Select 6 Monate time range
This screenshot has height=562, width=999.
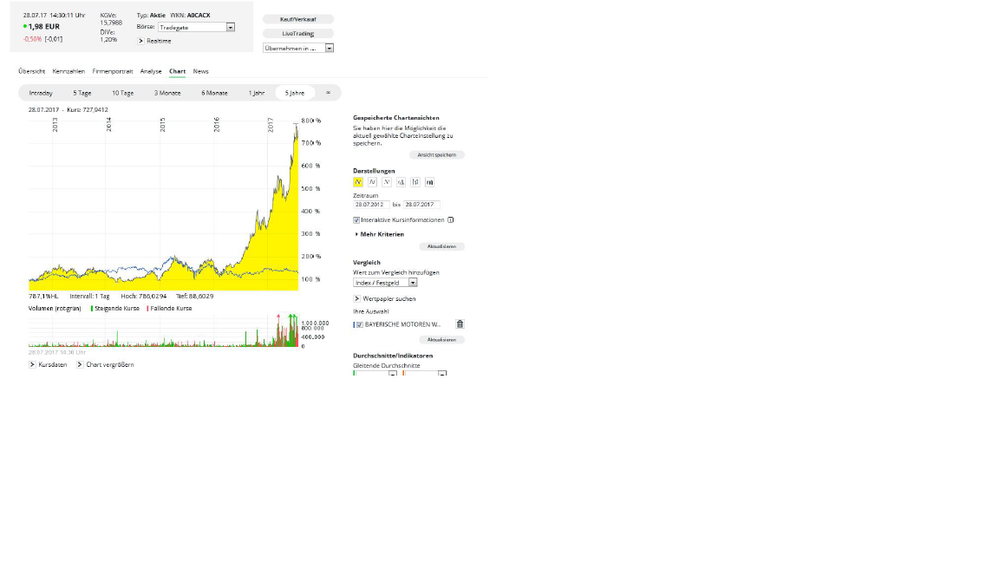coord(215,93)
